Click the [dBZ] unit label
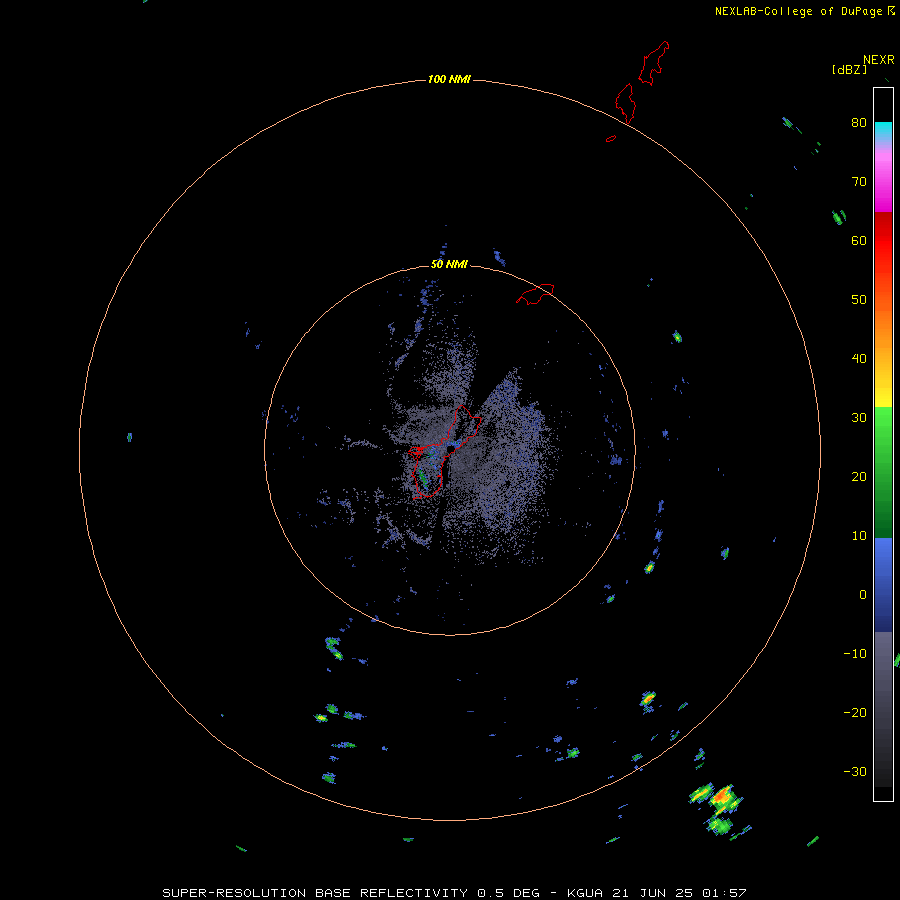Viewport: 900px width, 900px height. point(849,70)
